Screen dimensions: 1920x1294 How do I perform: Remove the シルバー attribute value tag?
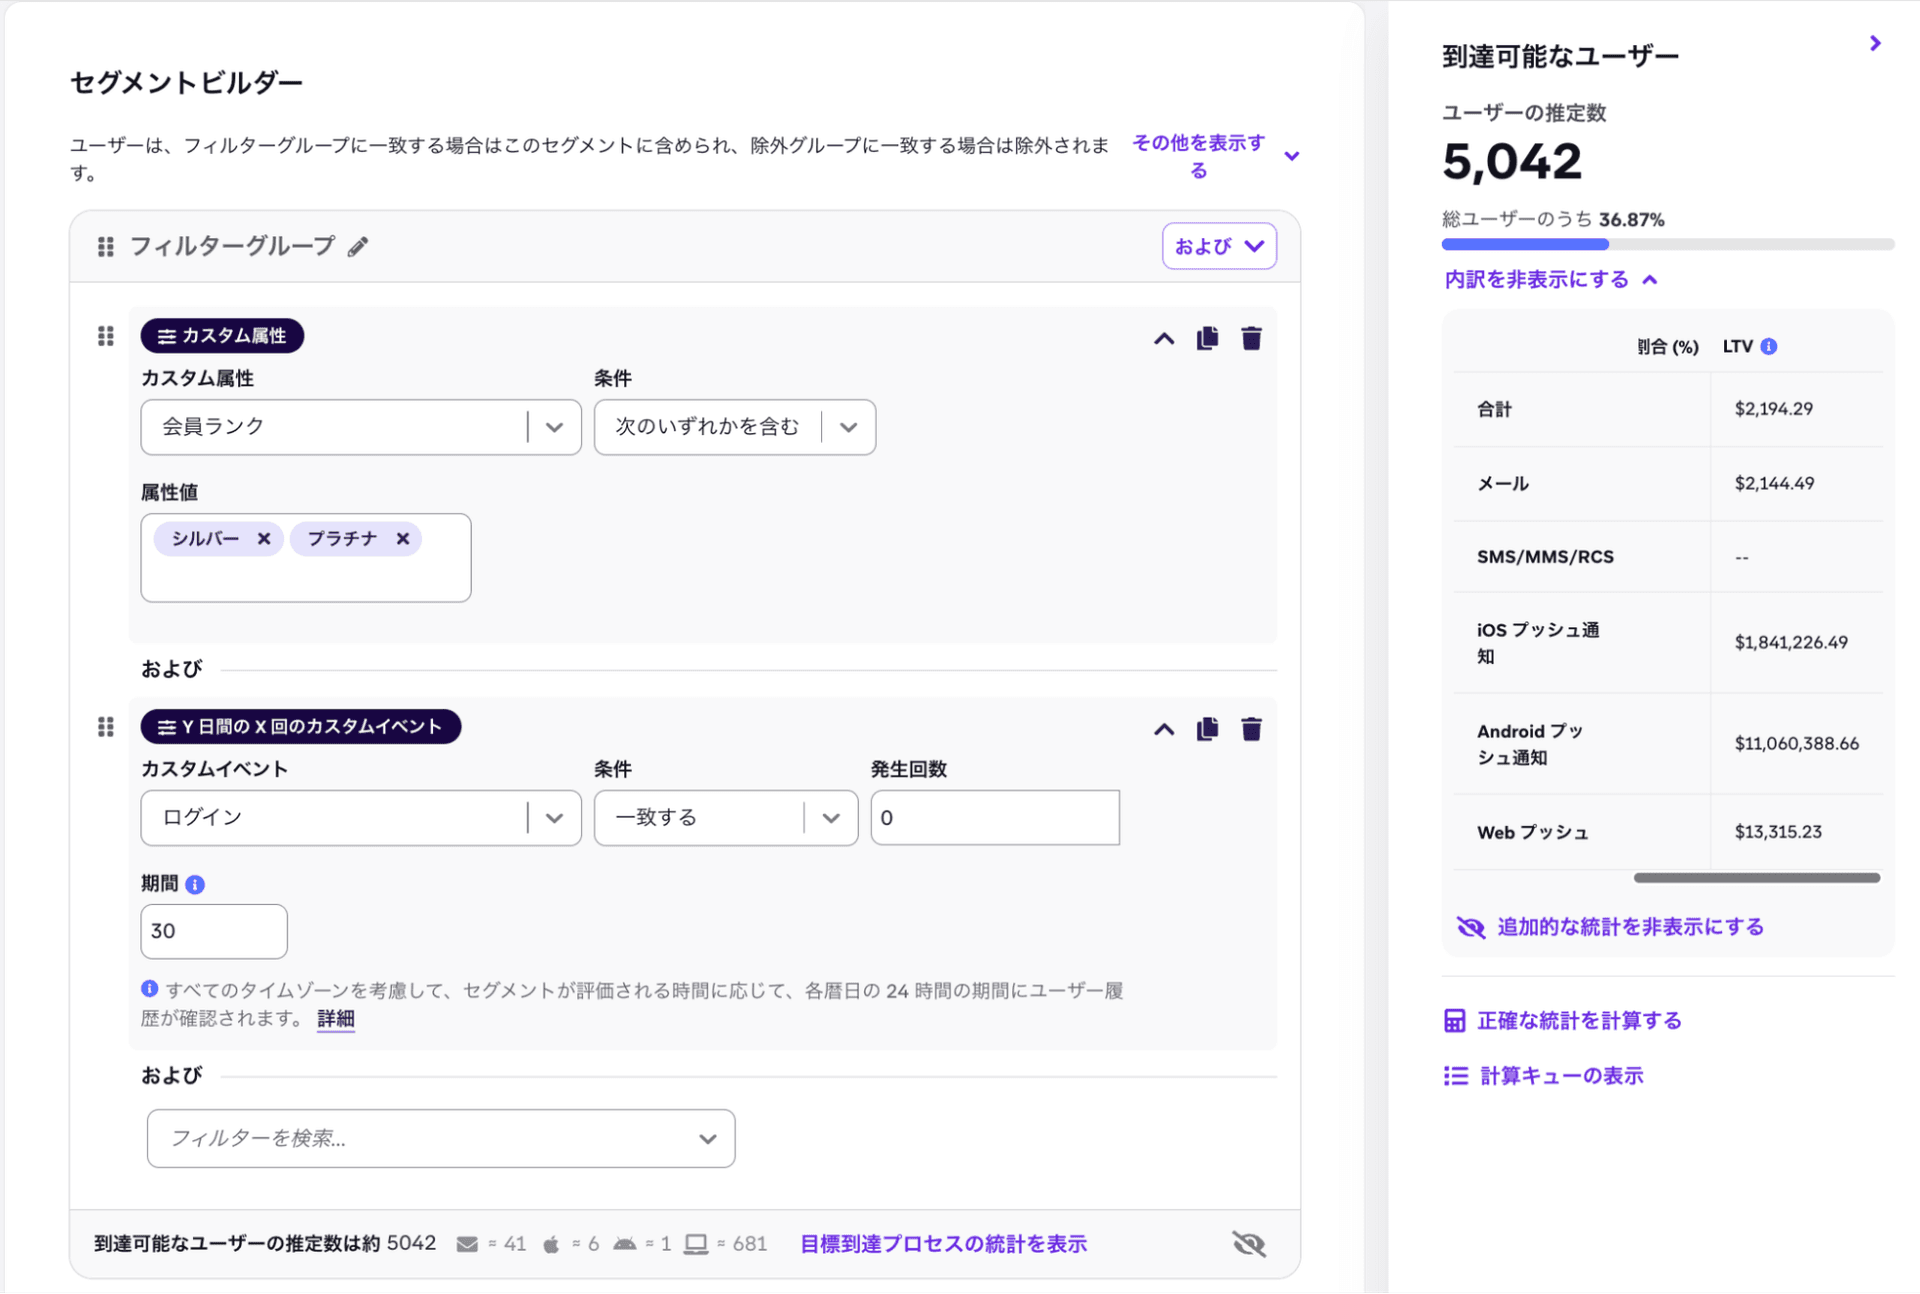point(263,538)
